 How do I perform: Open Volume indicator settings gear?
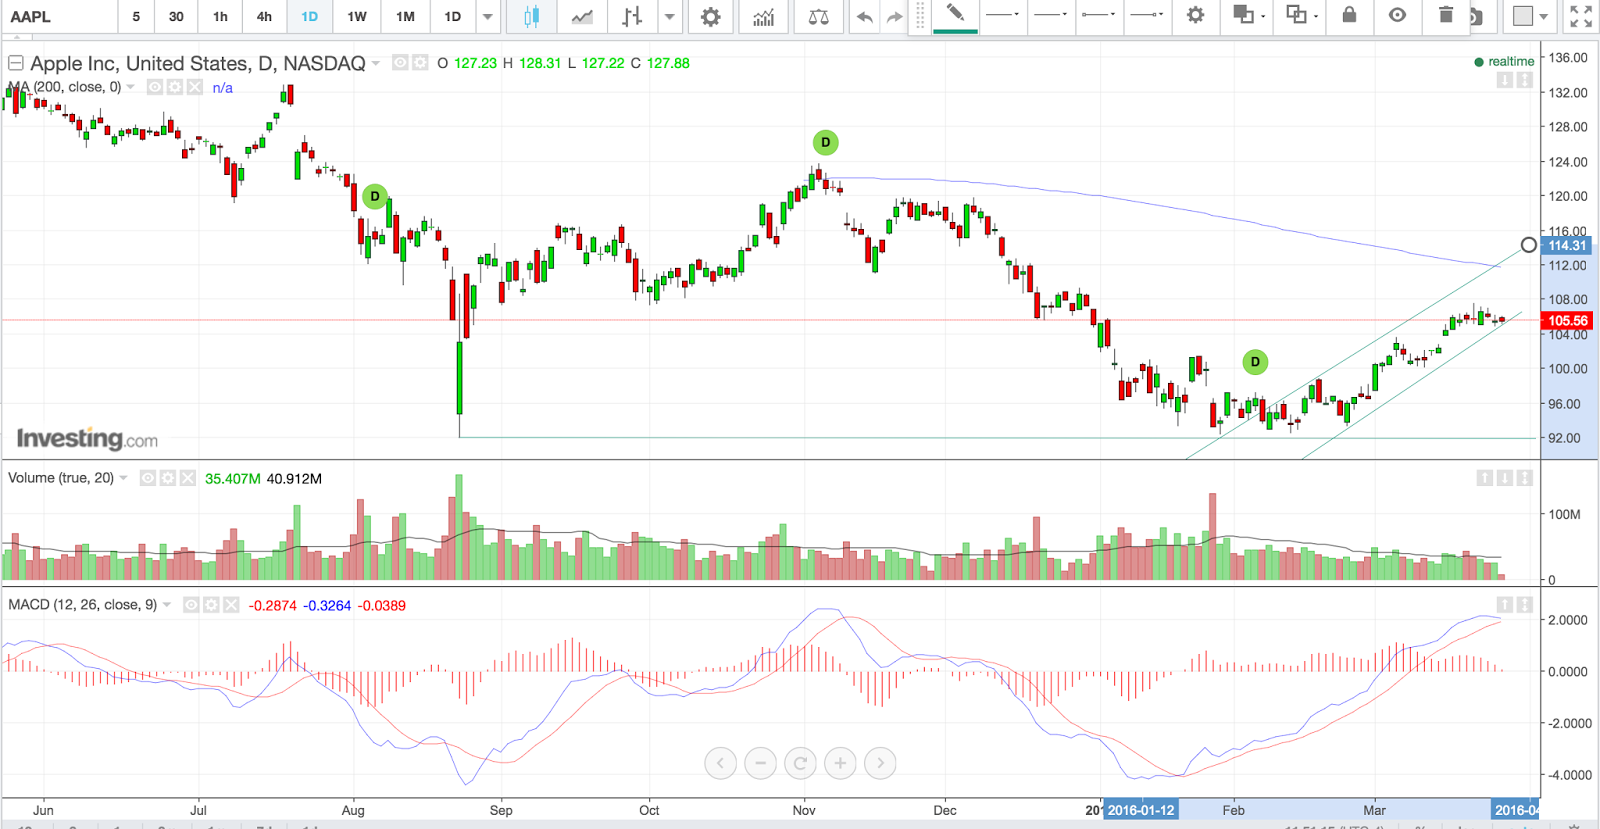tap(168, 478)
